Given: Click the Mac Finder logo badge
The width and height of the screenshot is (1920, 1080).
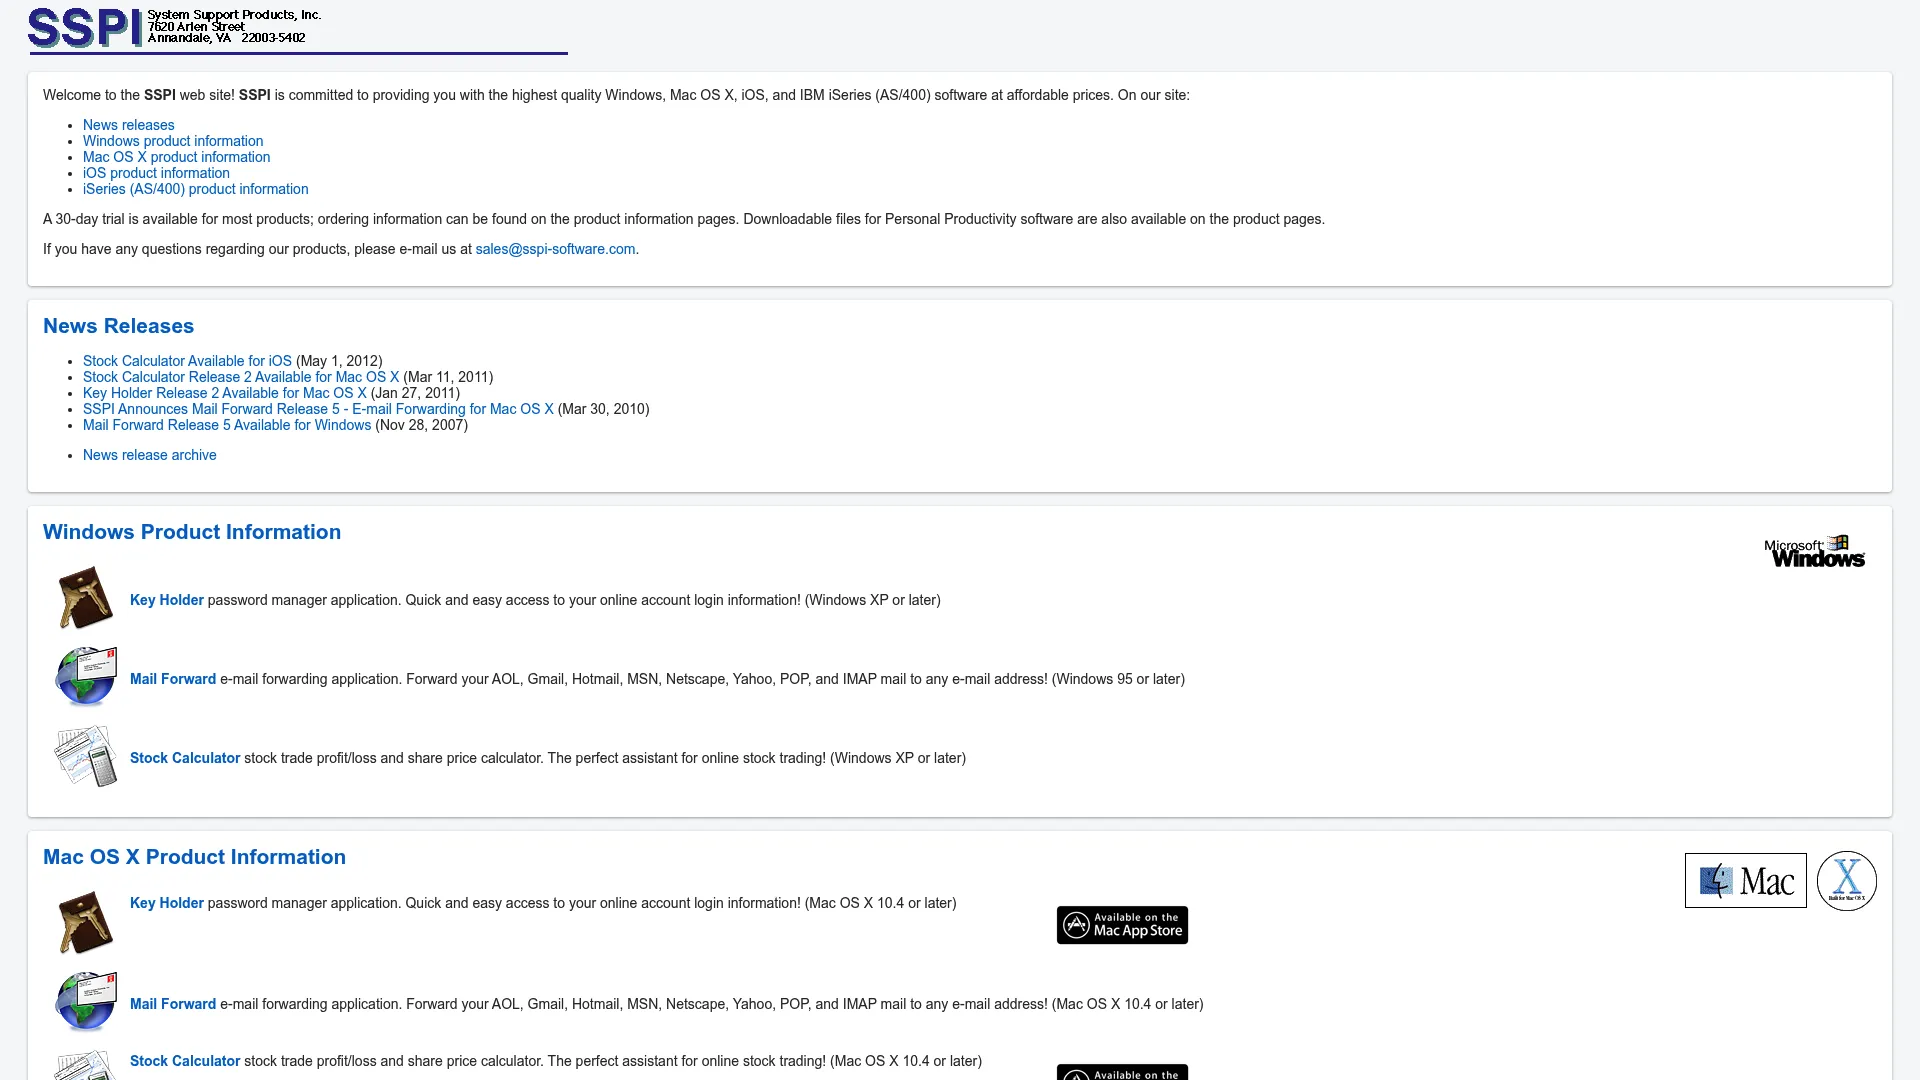Looking at the screenshot, I should tap(1745, 880).
